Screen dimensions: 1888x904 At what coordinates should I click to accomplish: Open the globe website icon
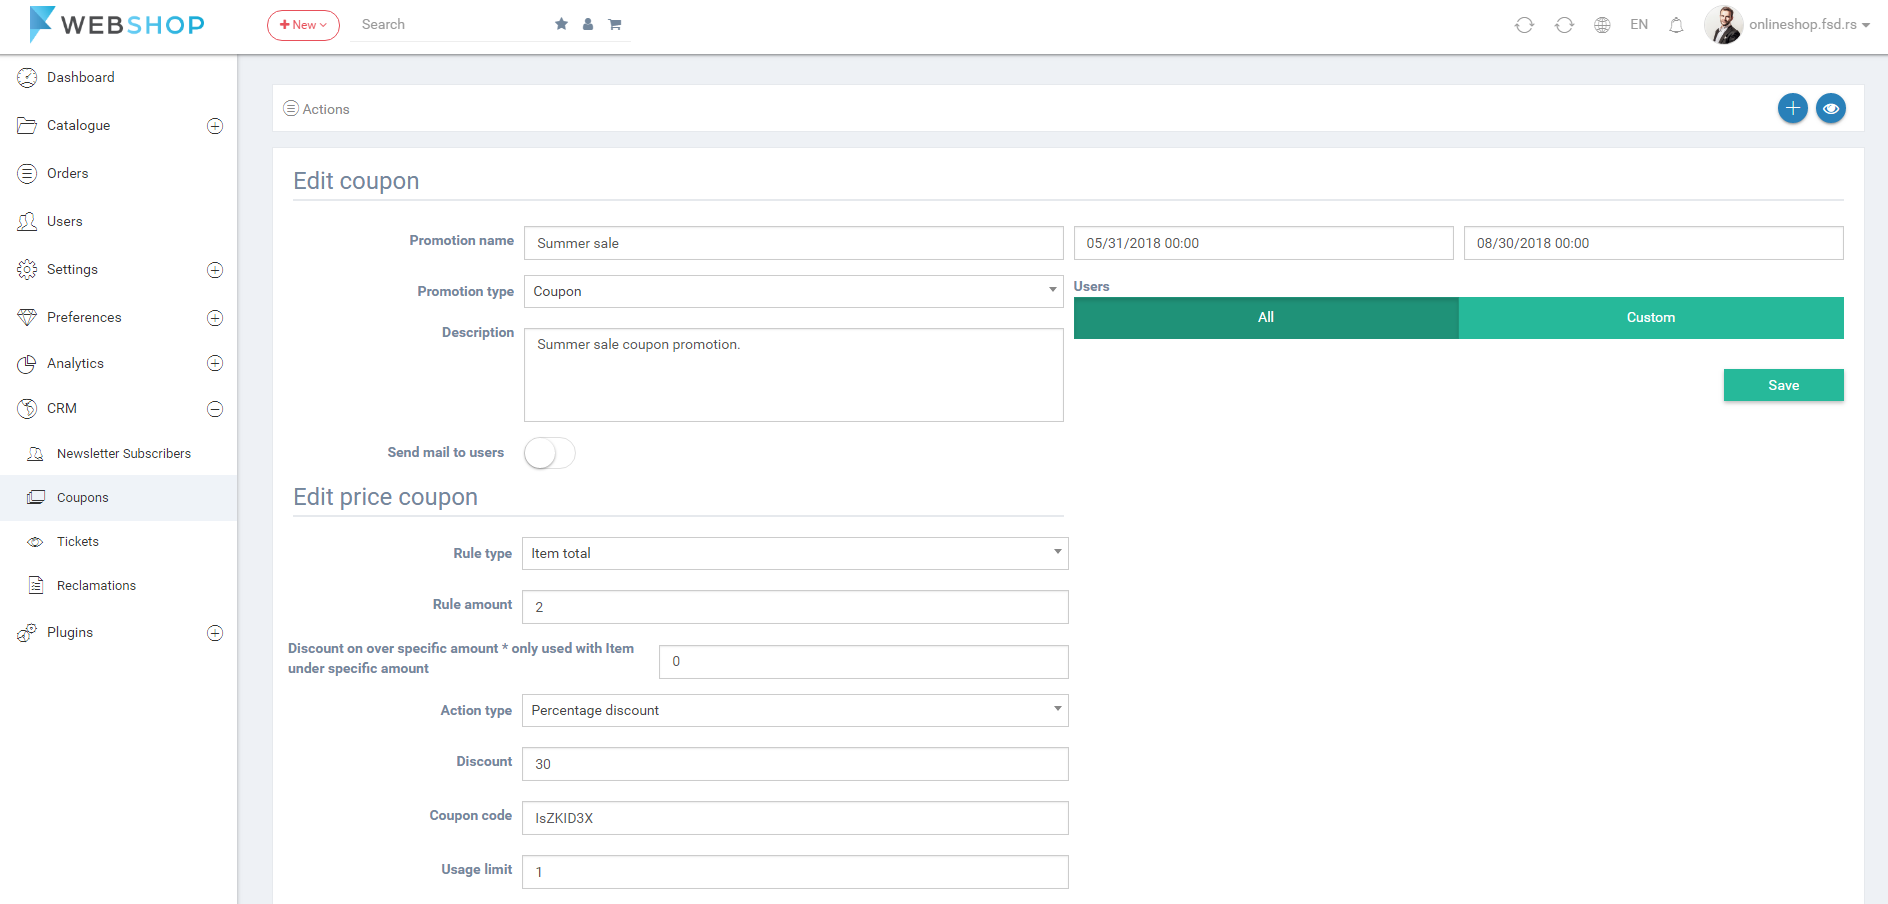pyautogui.click(x=1602, y=25)
